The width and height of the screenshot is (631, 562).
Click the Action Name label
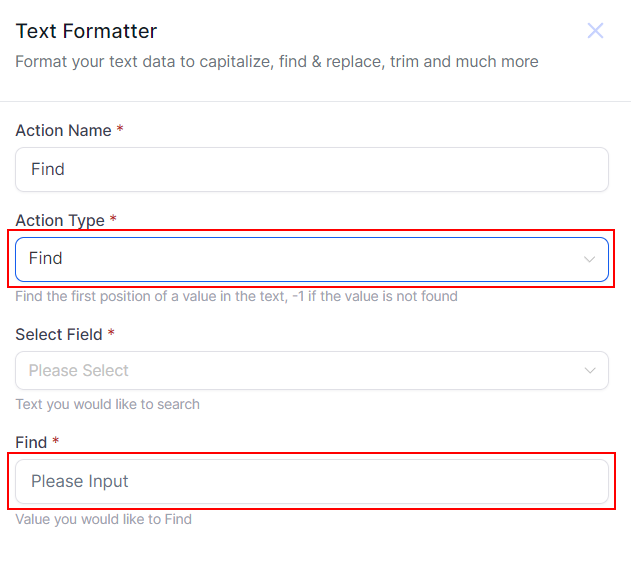(x=63, y=131)
